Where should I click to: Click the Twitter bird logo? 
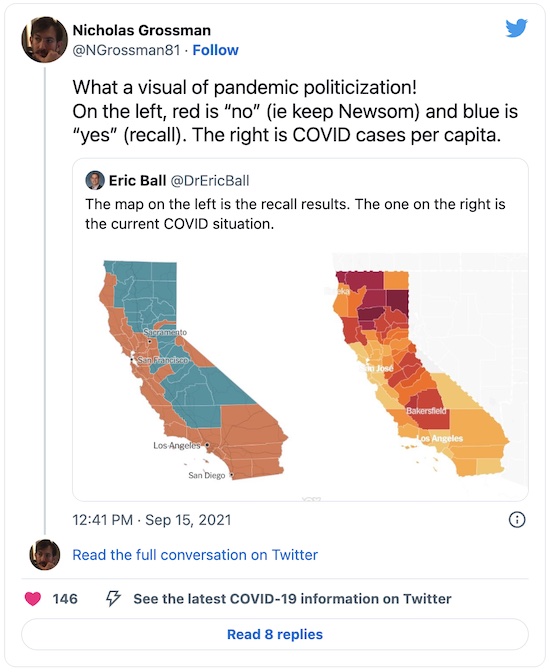[x=517, y=28]
